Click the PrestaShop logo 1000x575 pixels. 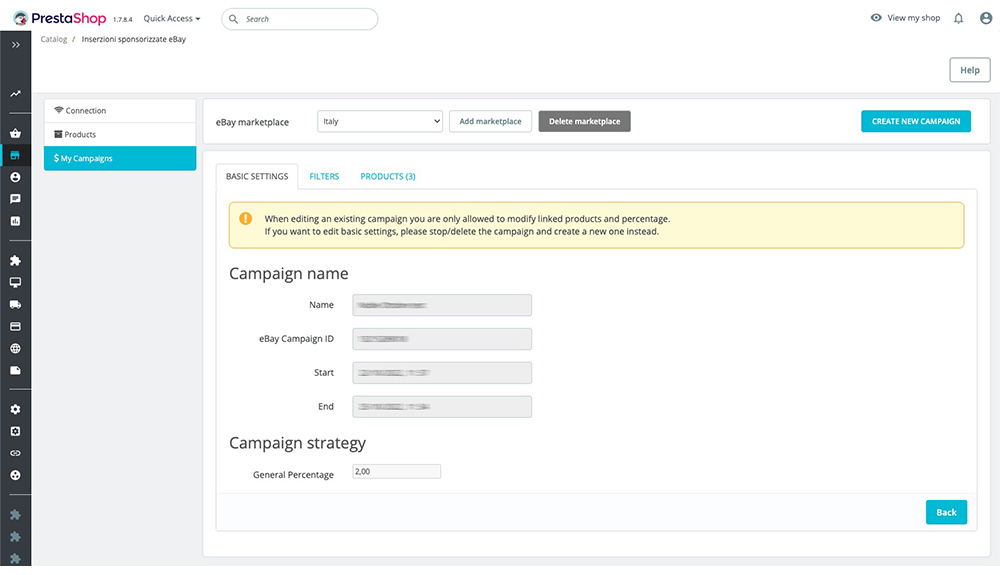pos(59,18)
